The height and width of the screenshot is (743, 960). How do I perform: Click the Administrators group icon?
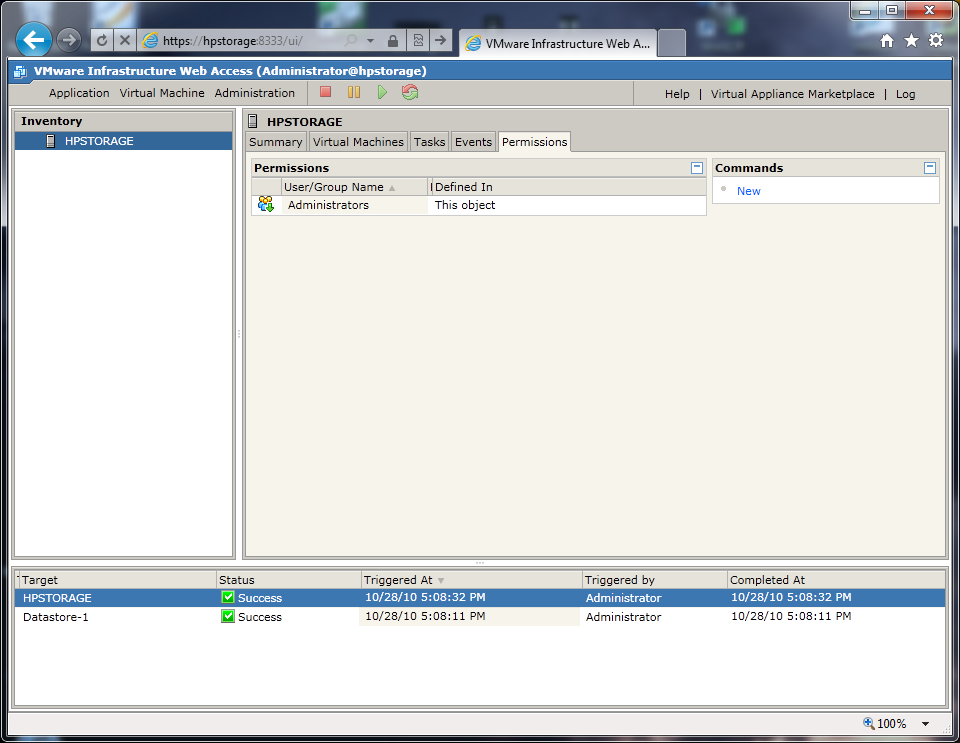click(x=266, y=204)
